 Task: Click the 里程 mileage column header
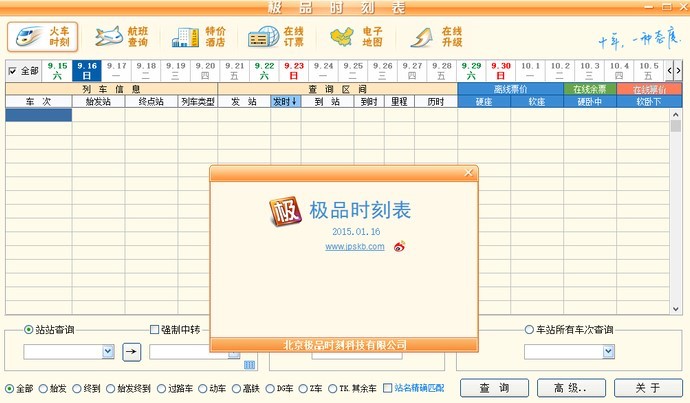point(399,102)
